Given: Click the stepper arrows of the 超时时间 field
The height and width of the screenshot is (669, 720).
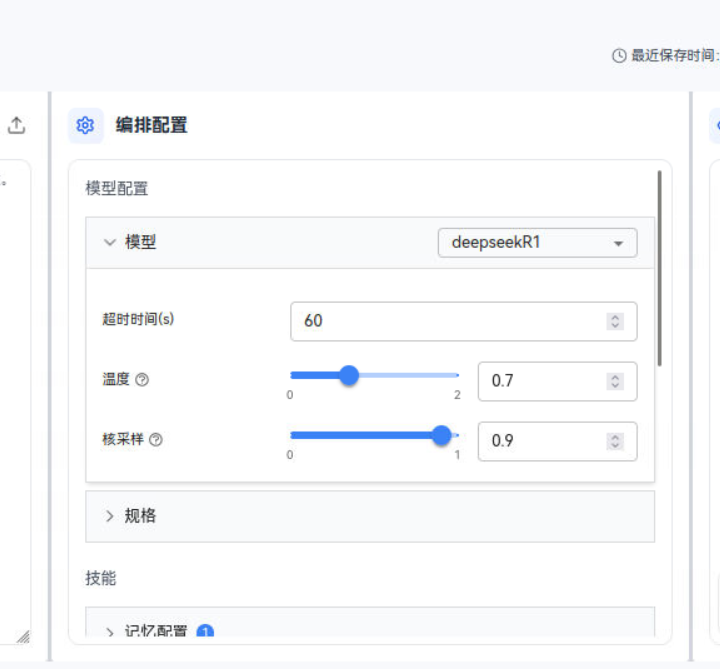Looking at the screenshot, I should point(615,321).
